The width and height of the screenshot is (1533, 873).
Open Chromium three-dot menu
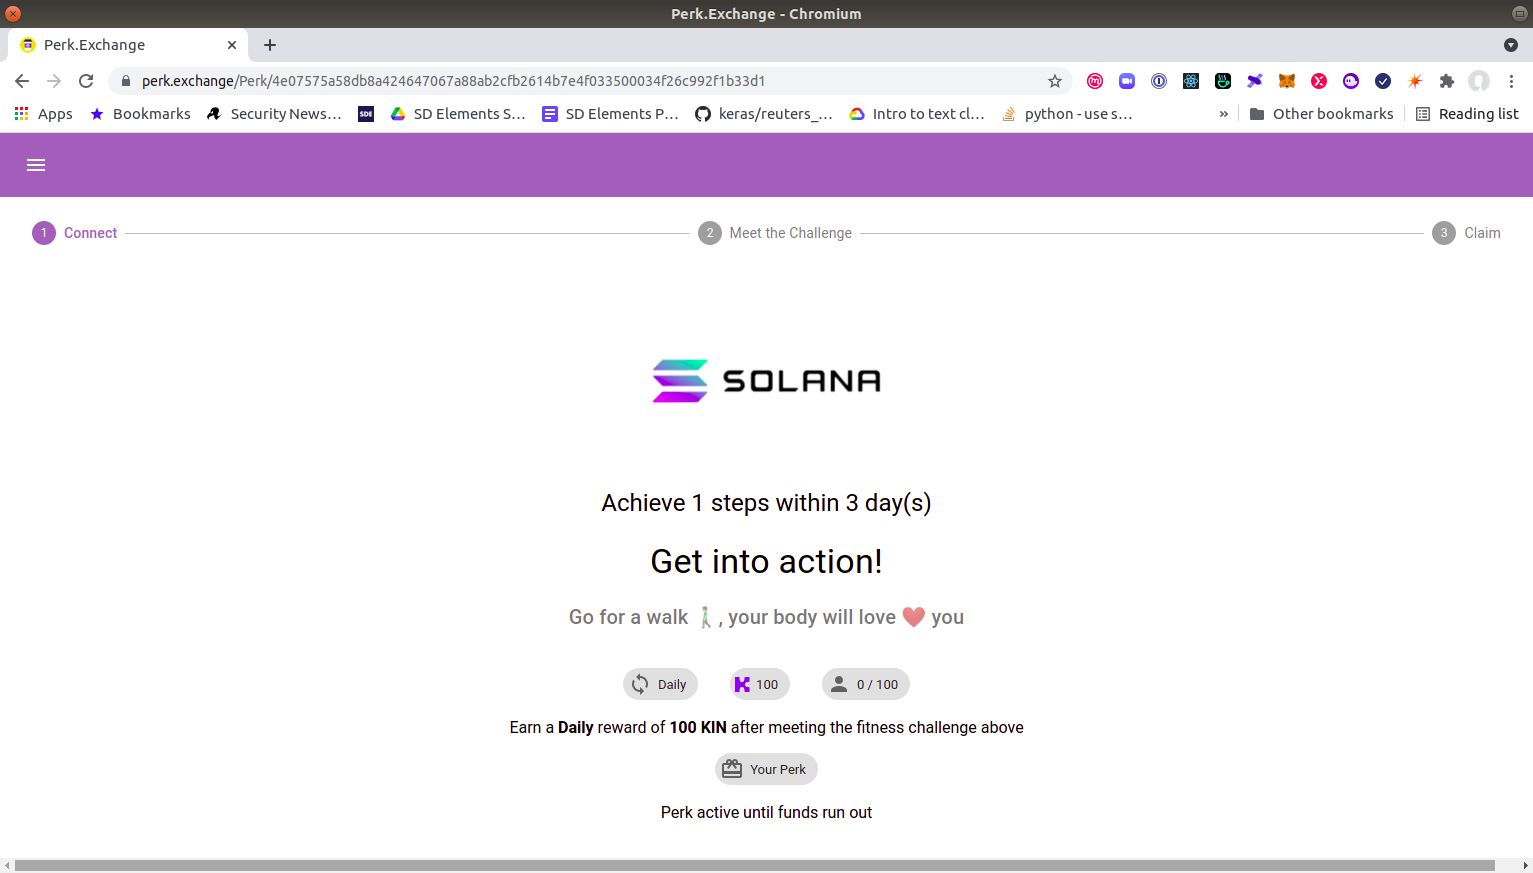click(x=1511, y=81)
